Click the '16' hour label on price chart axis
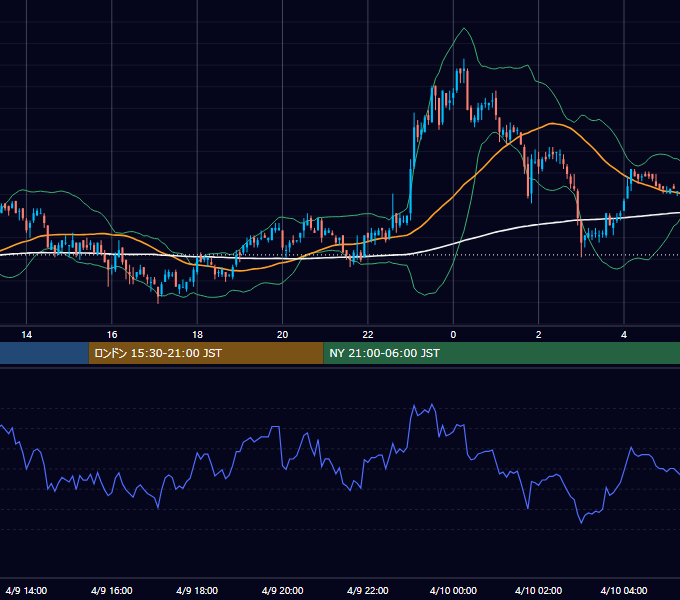This screenshot has height=600, width=680. click(x=112, y=335)
